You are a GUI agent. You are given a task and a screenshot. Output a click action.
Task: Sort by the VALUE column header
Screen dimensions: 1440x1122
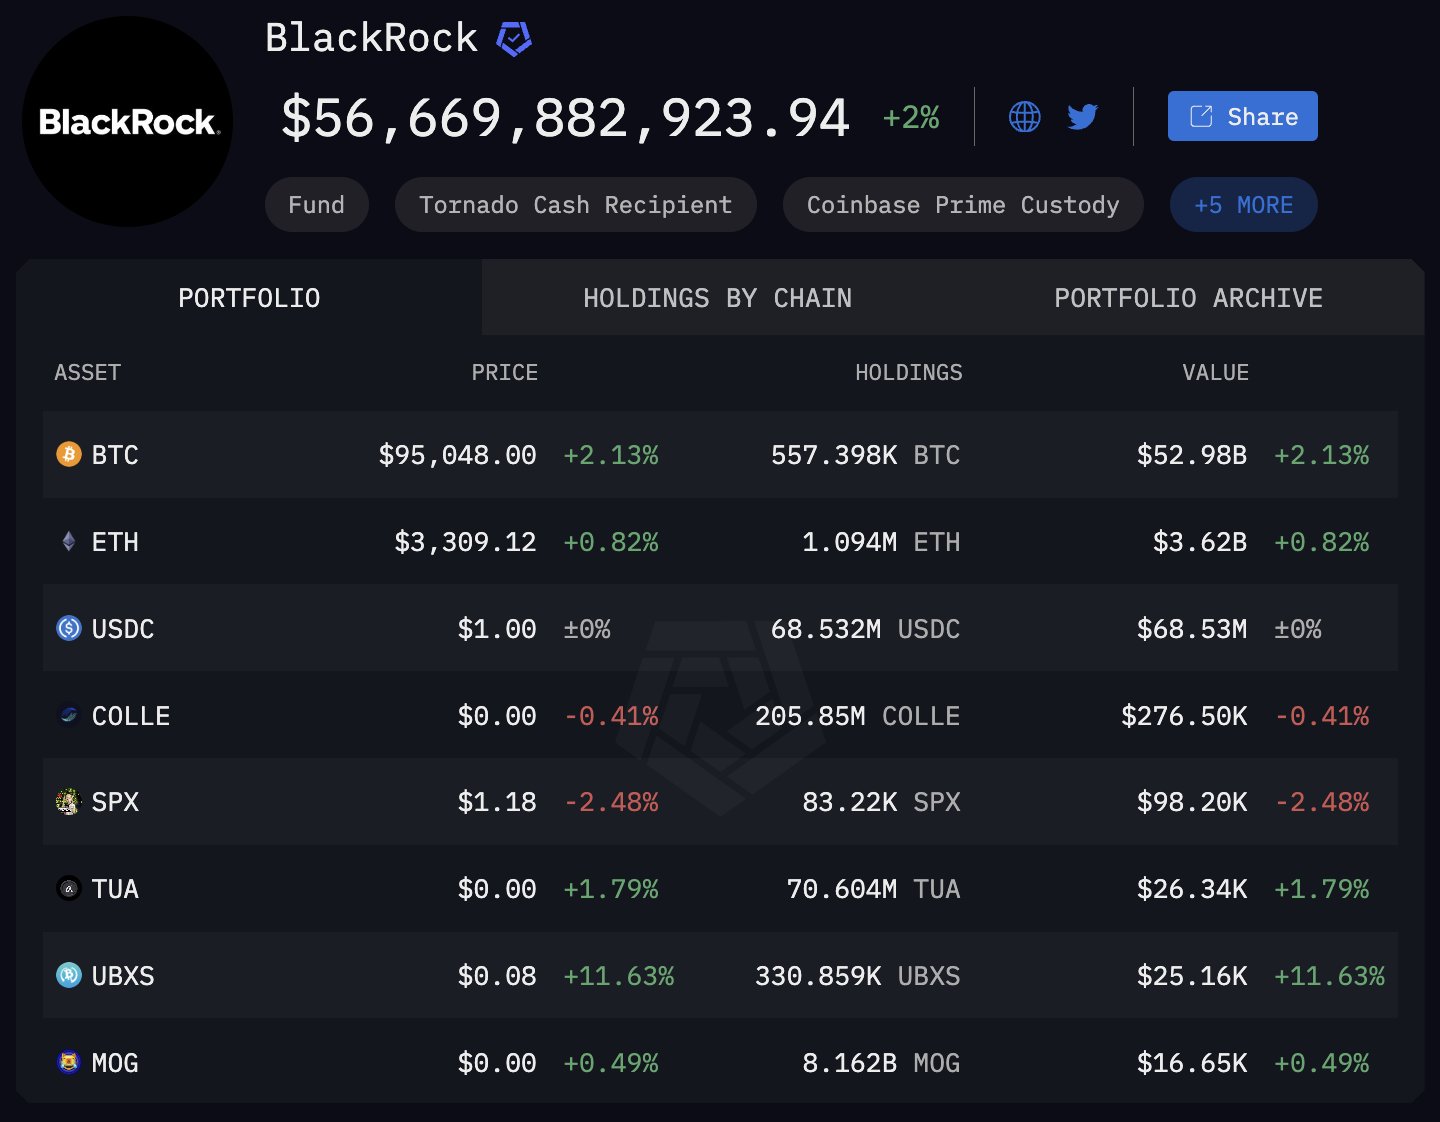(1216, 372)
